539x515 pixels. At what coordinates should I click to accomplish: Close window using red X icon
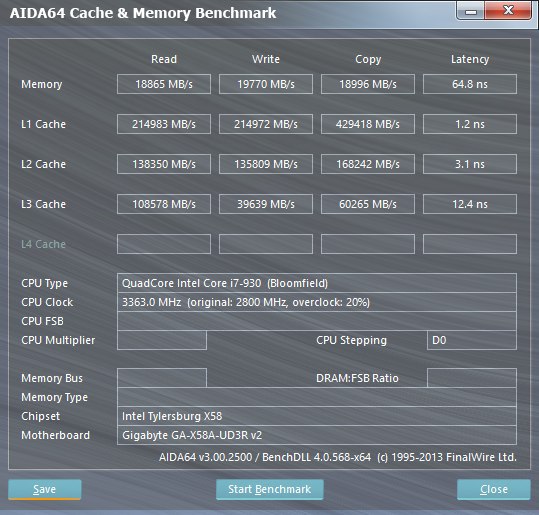(508, 10)
